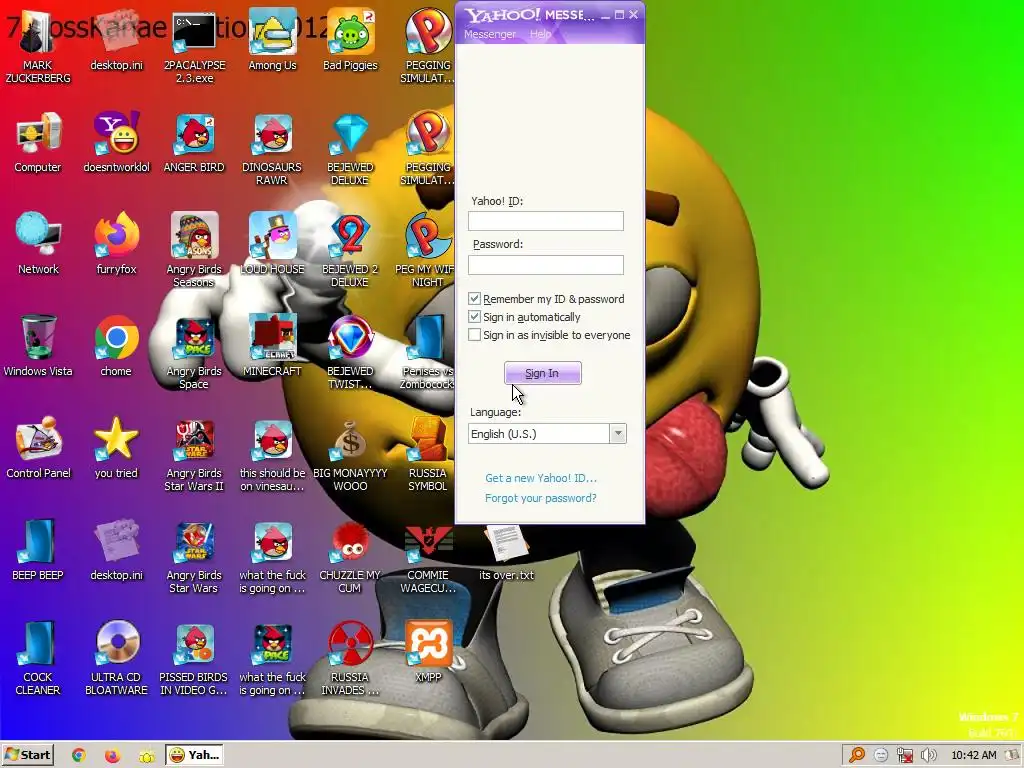Expand the Language dropdown
Screen dimensions: 1024x768
tap(618, 434)
